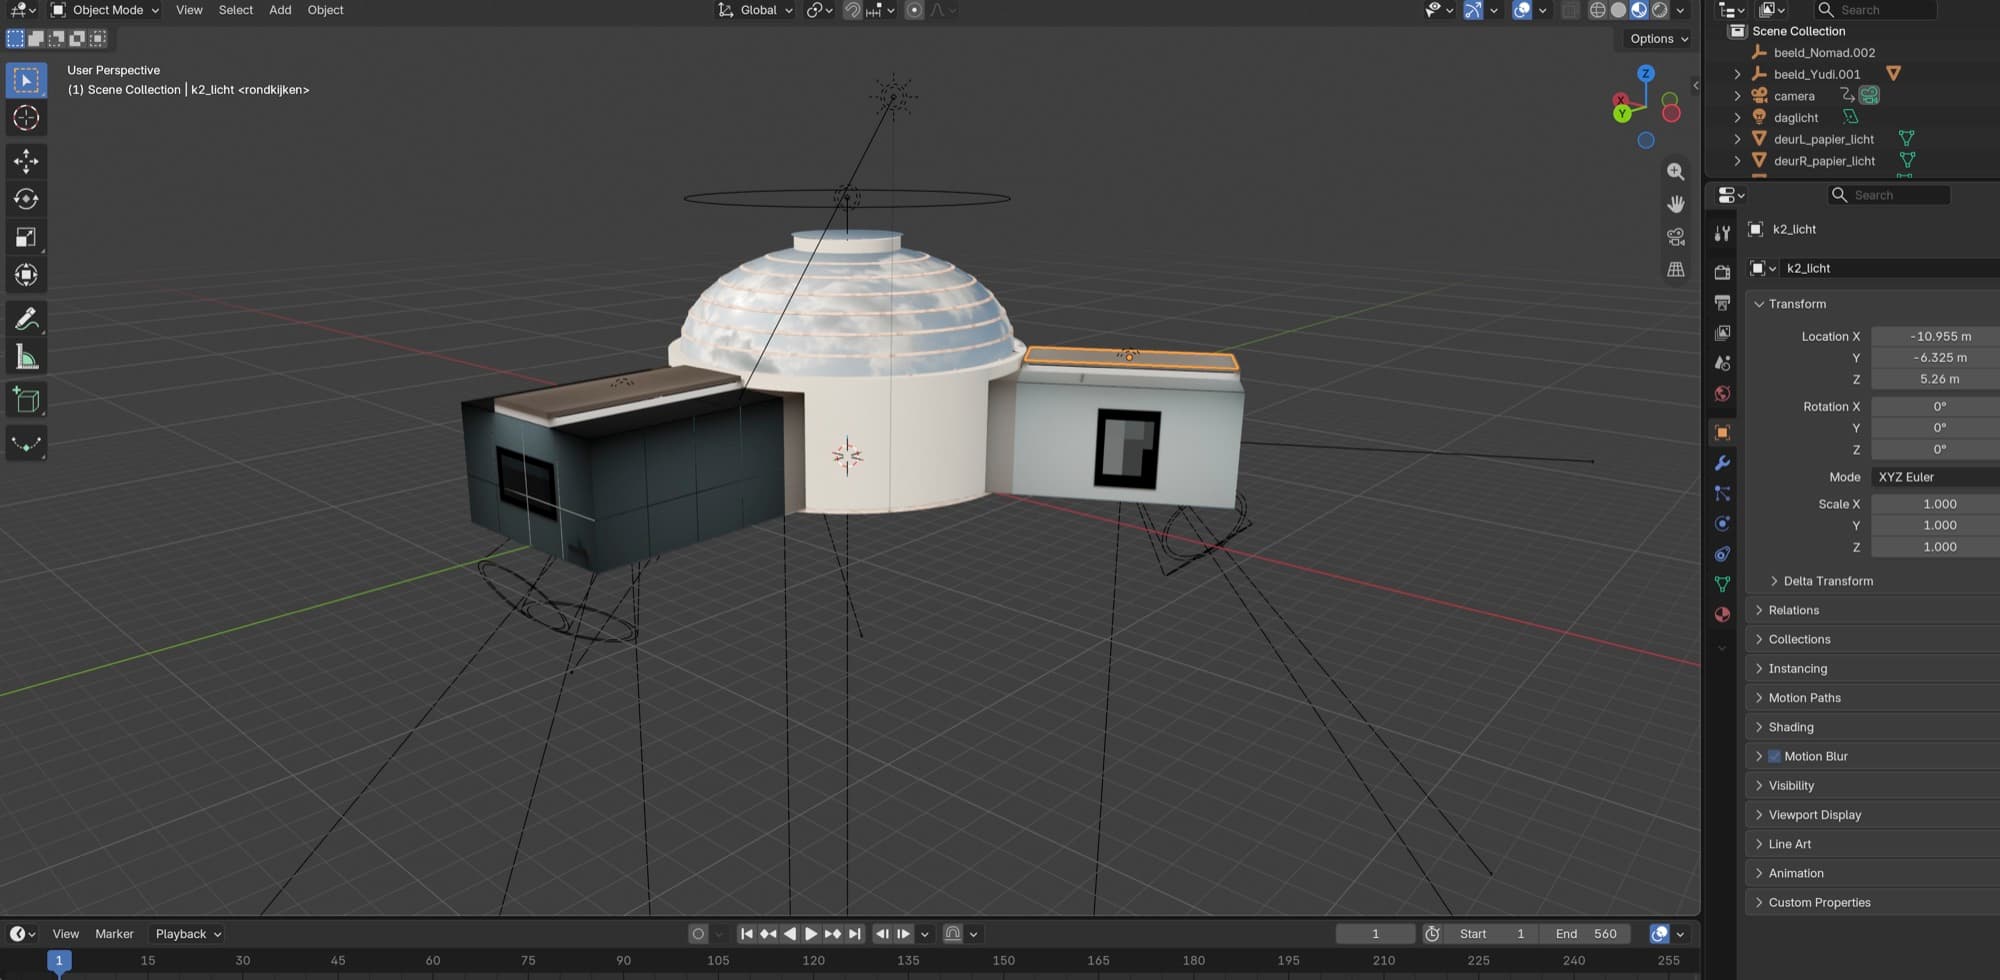Click the viewport zoom magnifier icon

point(1676,172)
